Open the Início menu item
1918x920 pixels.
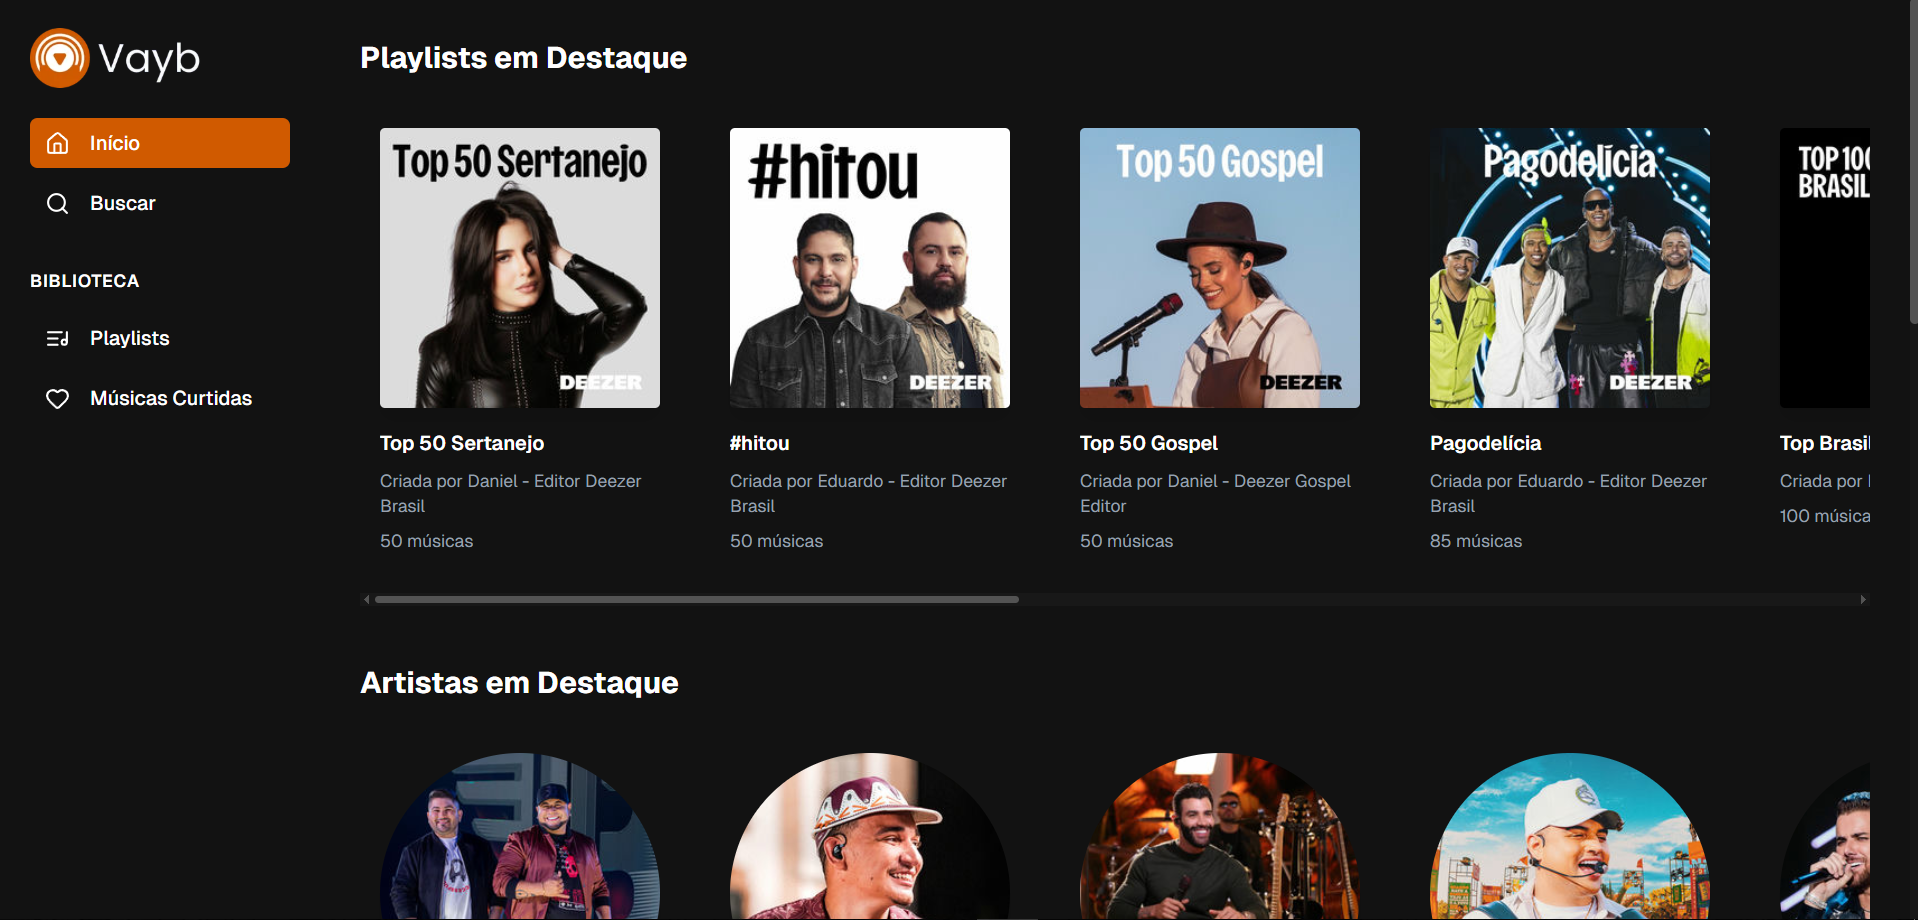(x=160, y=143)
